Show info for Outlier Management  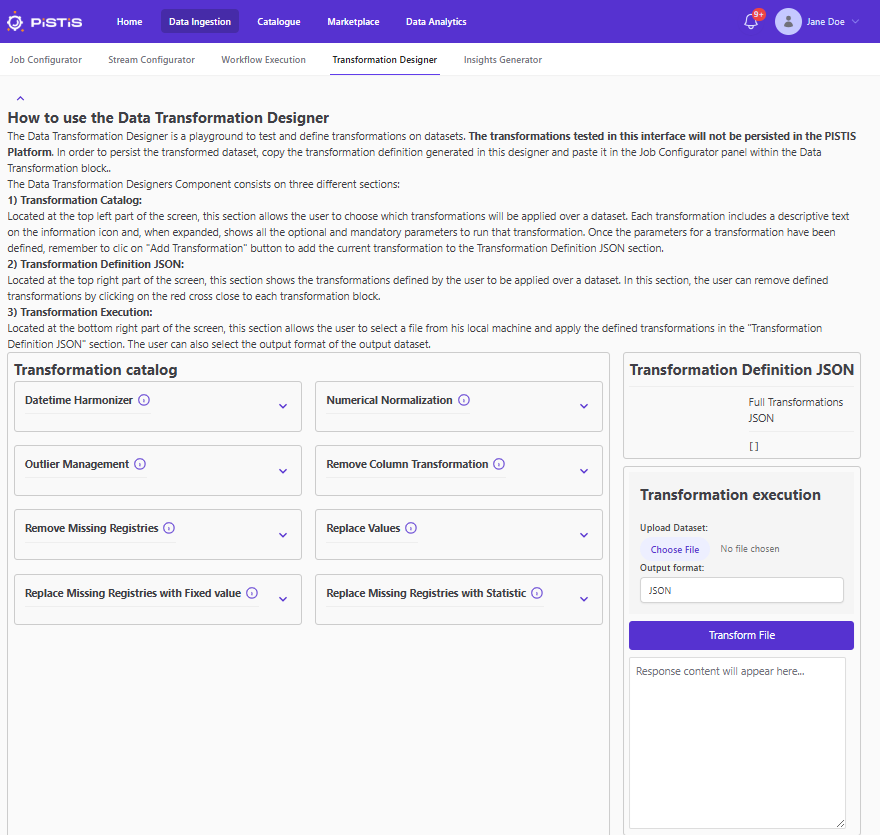coord(140,464)
